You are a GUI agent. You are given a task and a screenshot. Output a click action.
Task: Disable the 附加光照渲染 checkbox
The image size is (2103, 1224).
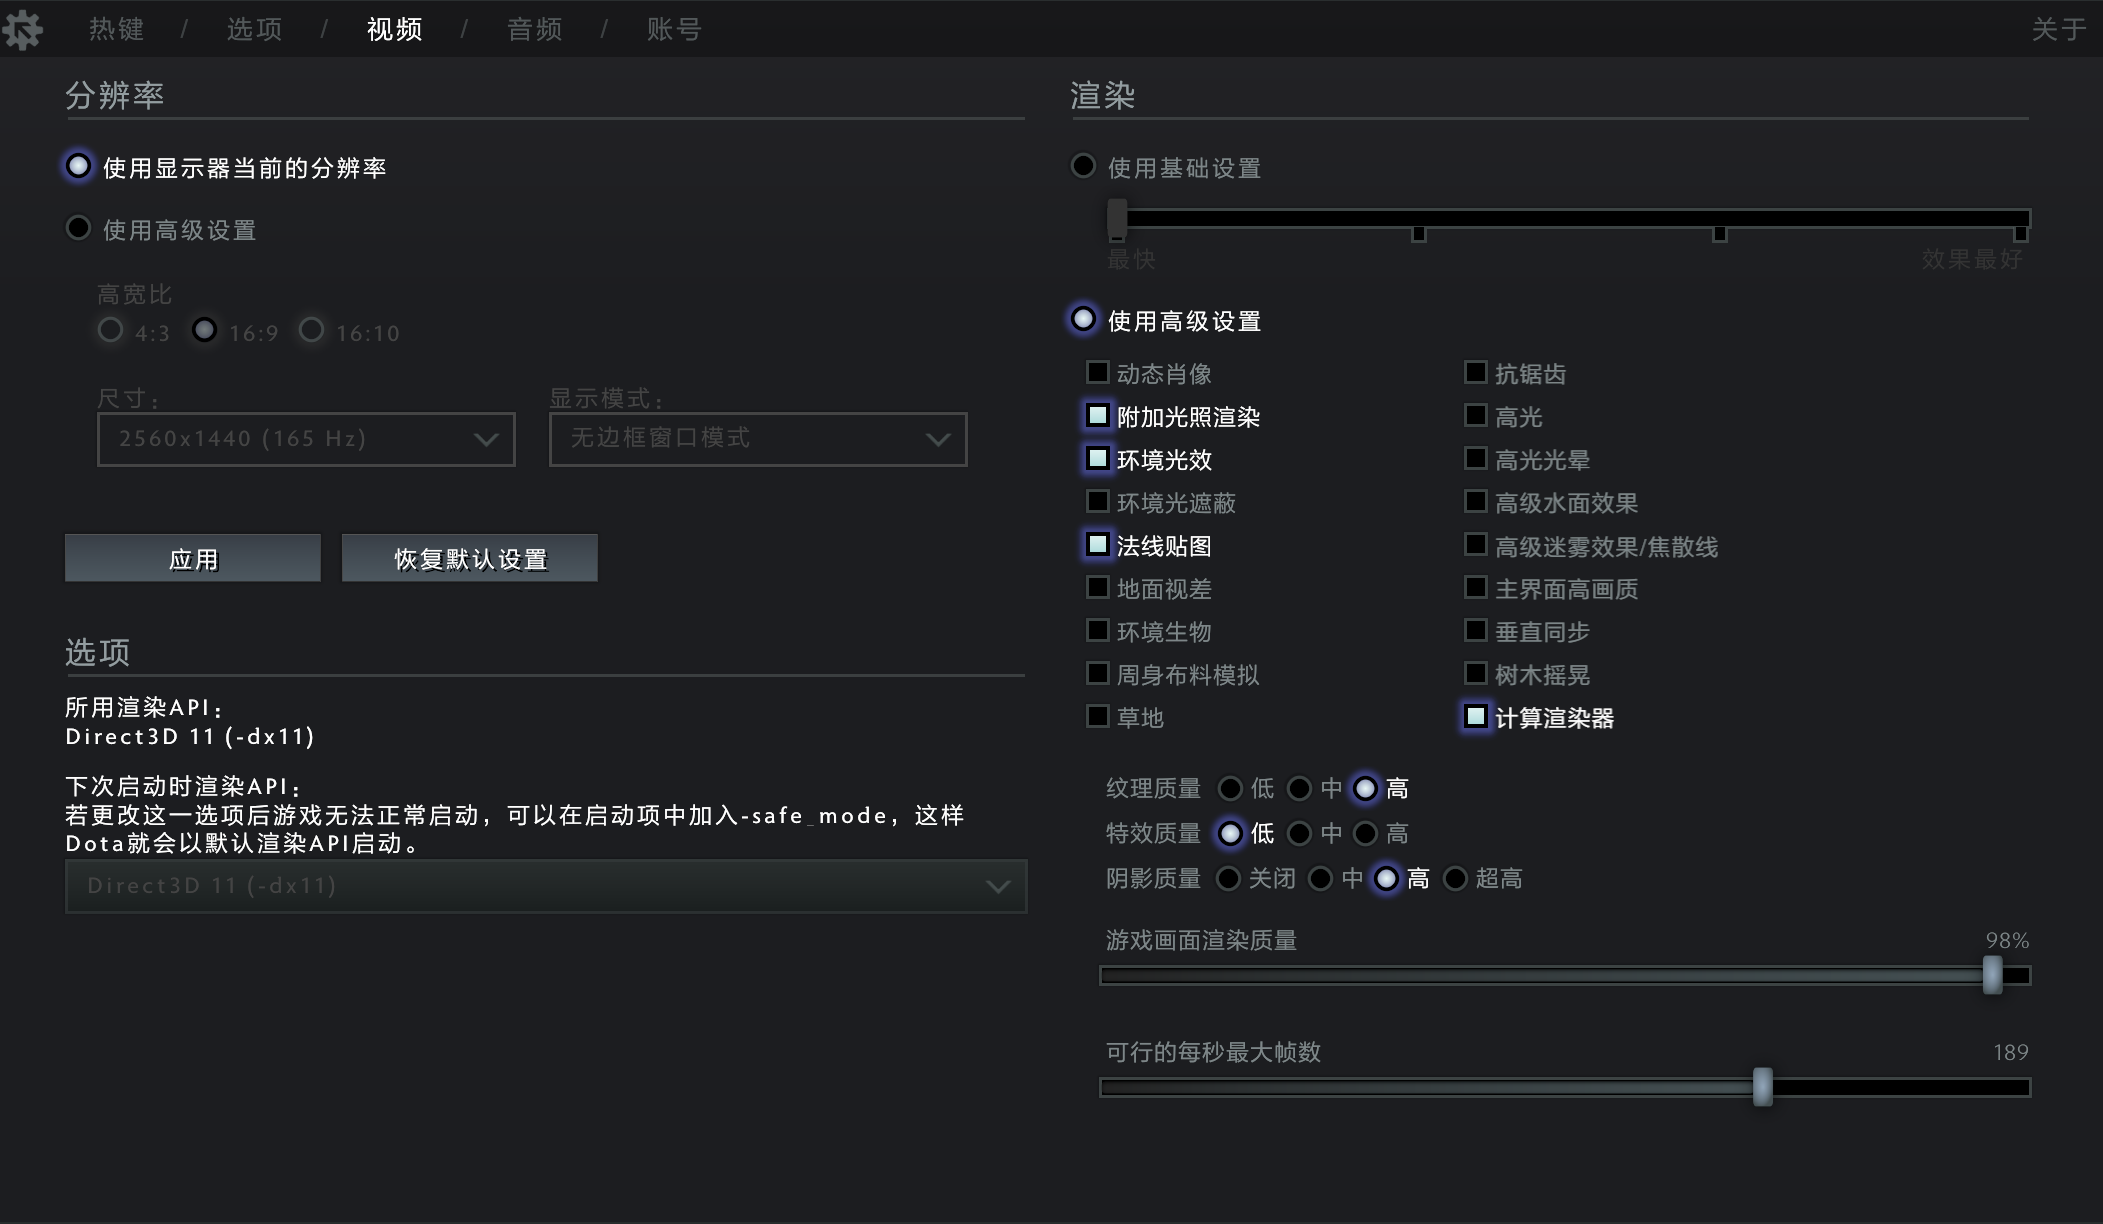(1098, 415)
